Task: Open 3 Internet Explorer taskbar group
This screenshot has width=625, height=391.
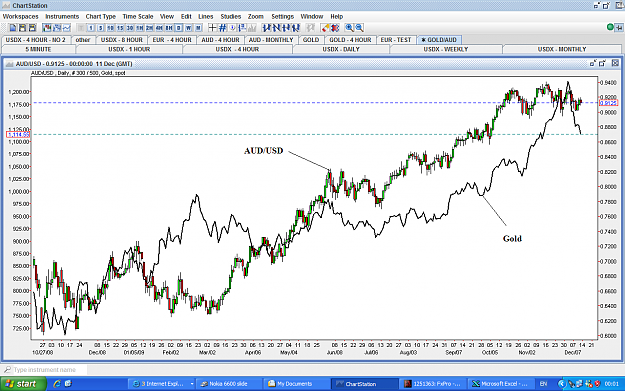Action: tap(160, 384)
